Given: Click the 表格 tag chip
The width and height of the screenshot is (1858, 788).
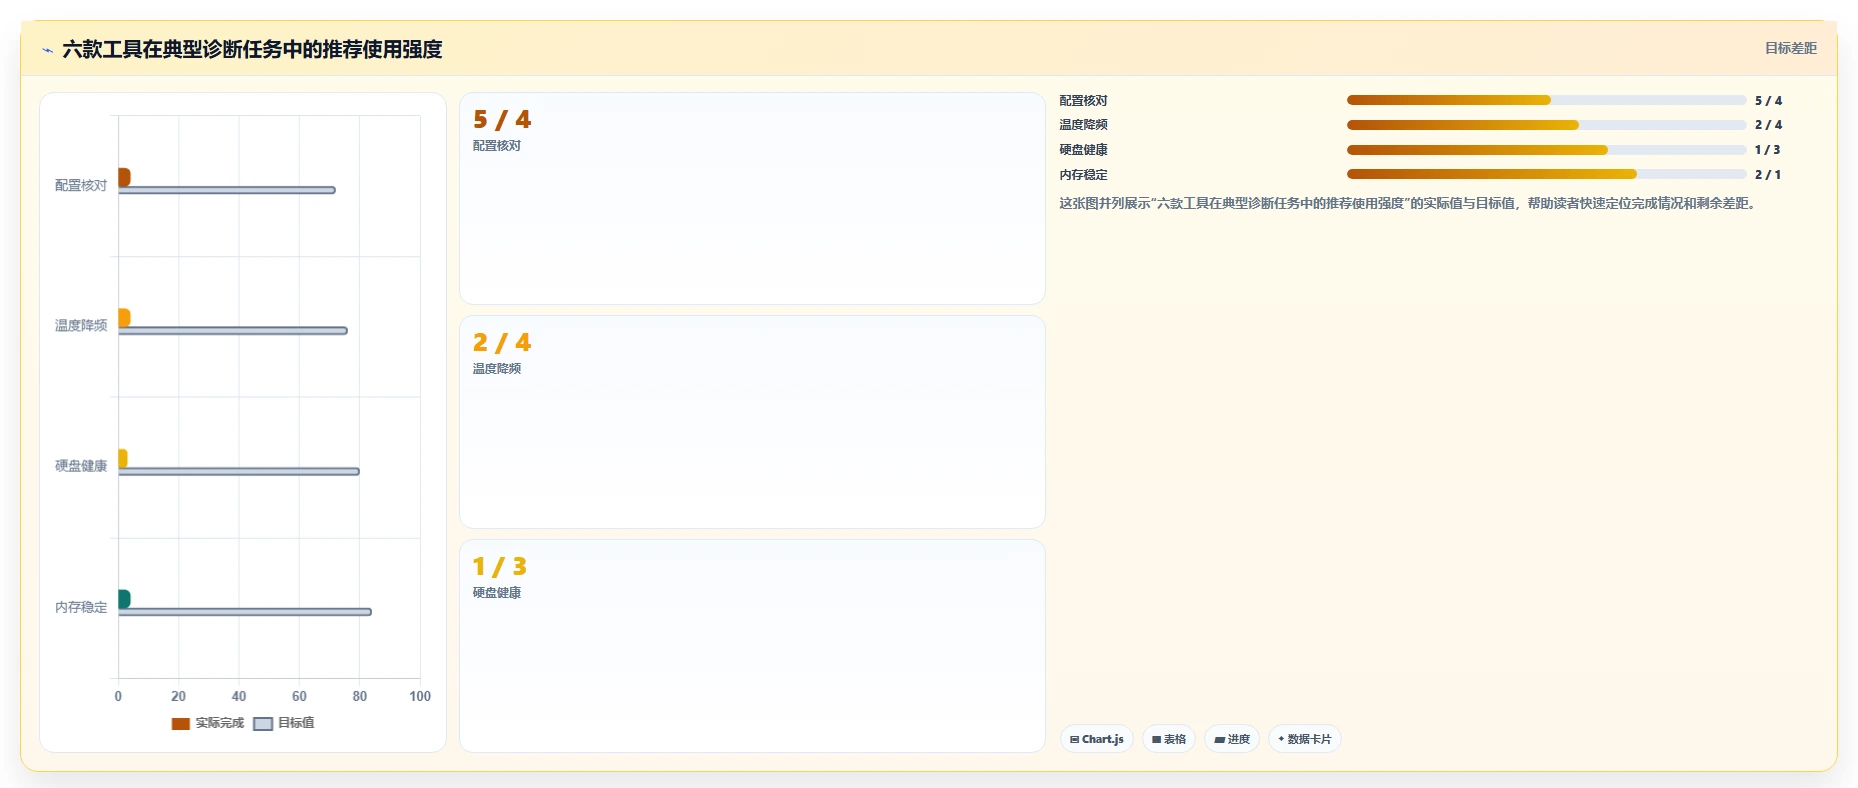Looking at the screenshot, I should 1168,739.
